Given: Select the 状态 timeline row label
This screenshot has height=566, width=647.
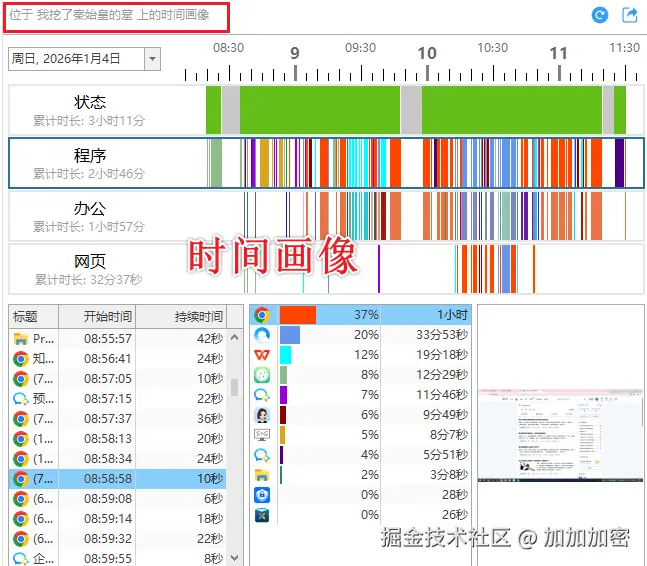Looking at the screenshot, I should (x=90, y=102).
